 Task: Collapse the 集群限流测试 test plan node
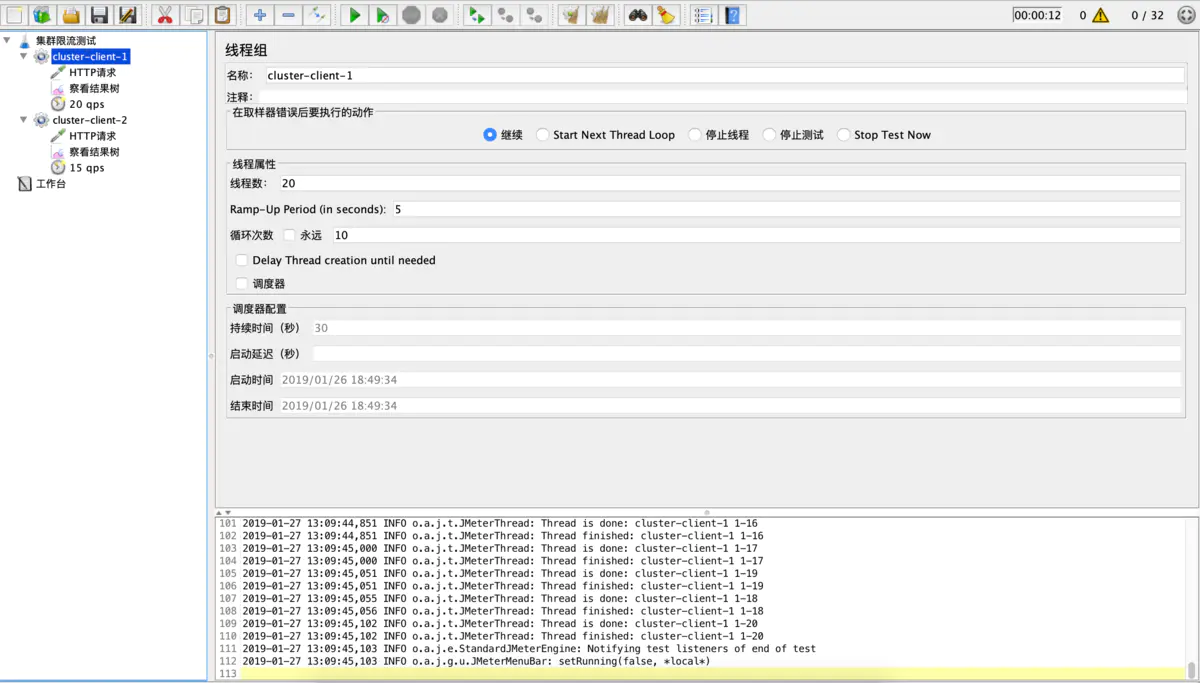pos(8,41)
